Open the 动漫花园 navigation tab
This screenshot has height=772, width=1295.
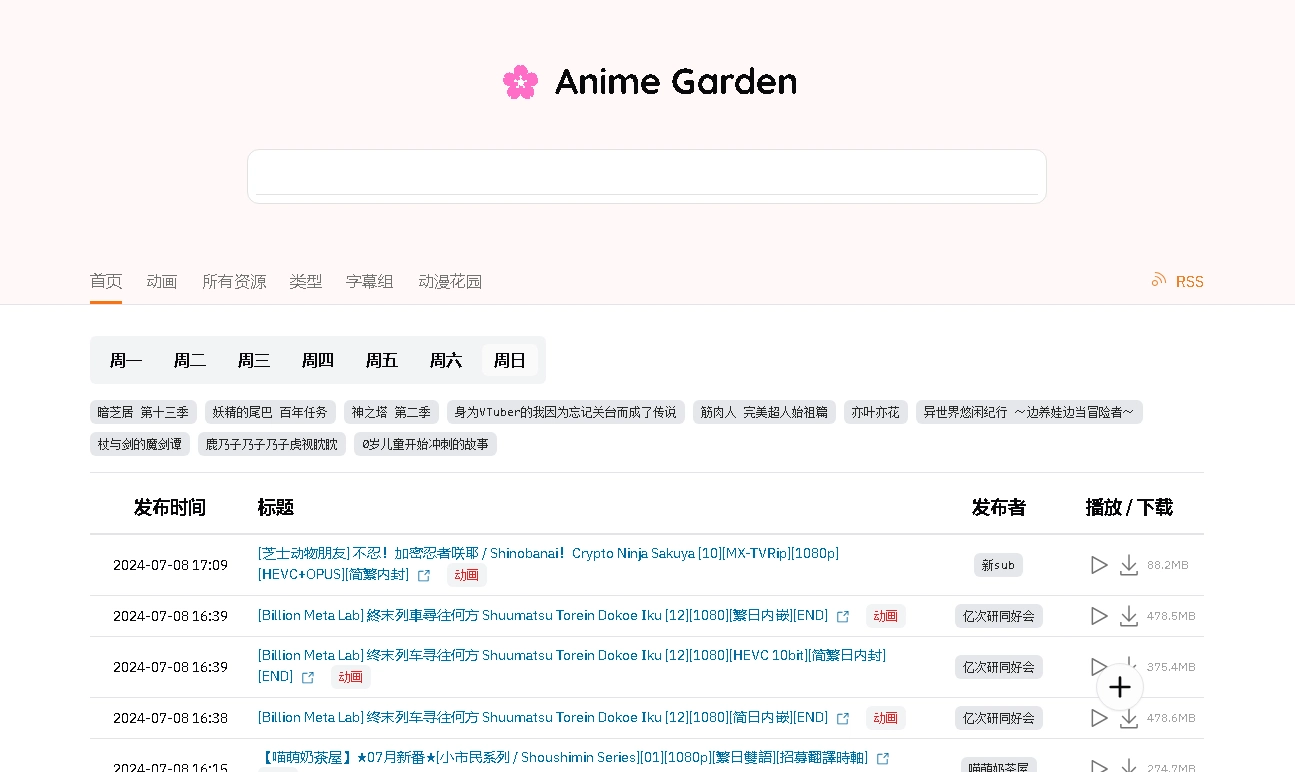(x=450, y=281)
